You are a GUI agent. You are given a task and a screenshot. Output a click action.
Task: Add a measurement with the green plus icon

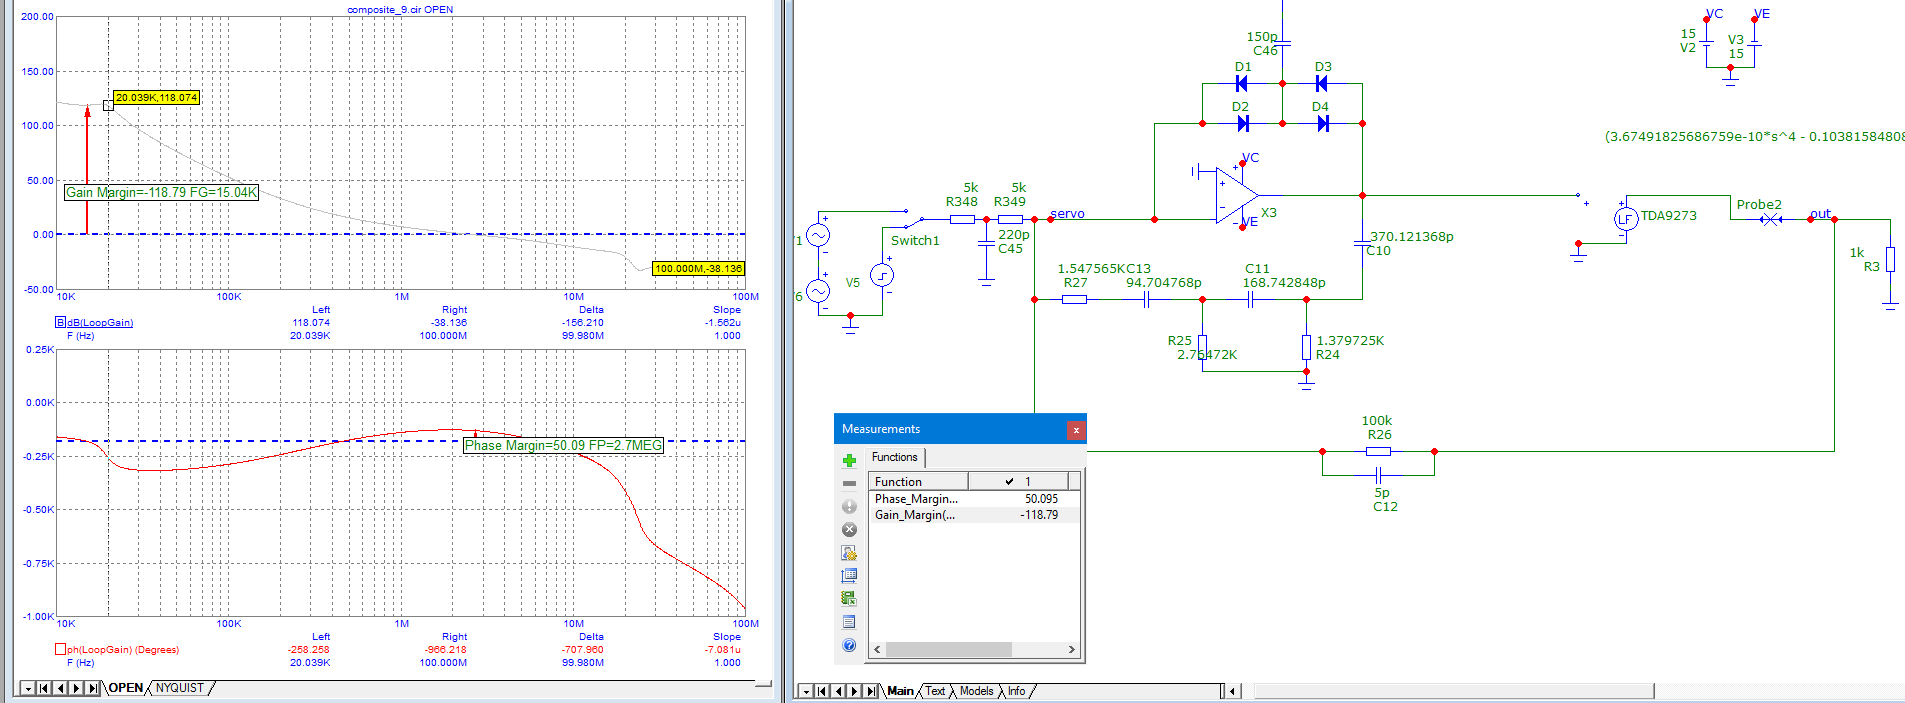point(849,460)
